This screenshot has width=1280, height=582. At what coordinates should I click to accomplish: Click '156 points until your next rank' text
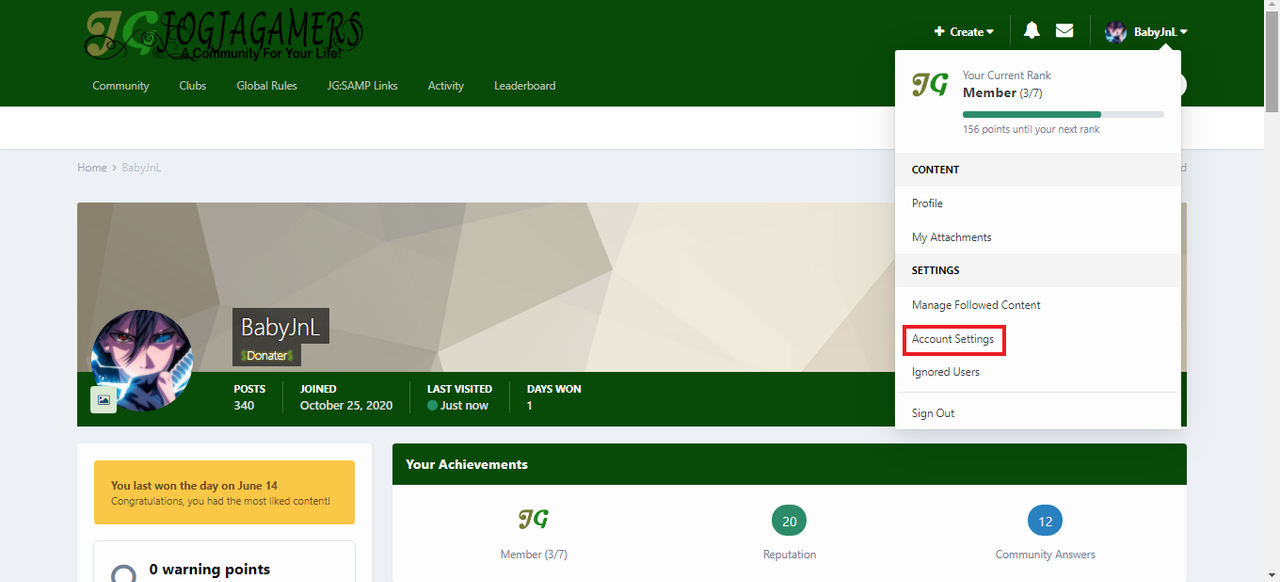tap(1031, 130)
